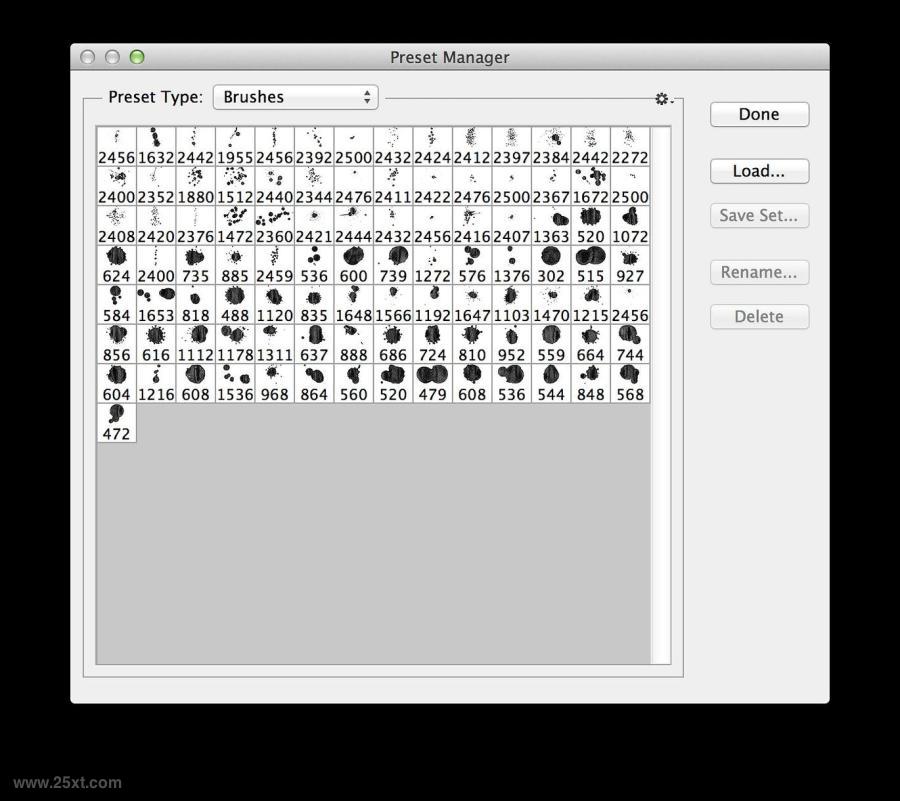Viewport: 900px width, 801px height.
Task: Open the Preset Type dropdown showing Brushes
Action: pyautogui.click(x=296, y=97)
